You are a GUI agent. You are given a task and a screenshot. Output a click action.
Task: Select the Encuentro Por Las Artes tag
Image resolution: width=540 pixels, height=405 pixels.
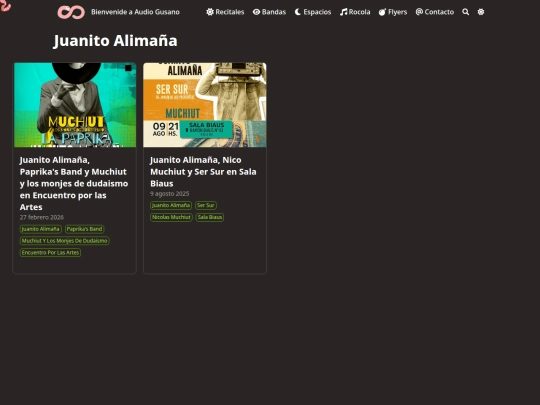(50, 252)
